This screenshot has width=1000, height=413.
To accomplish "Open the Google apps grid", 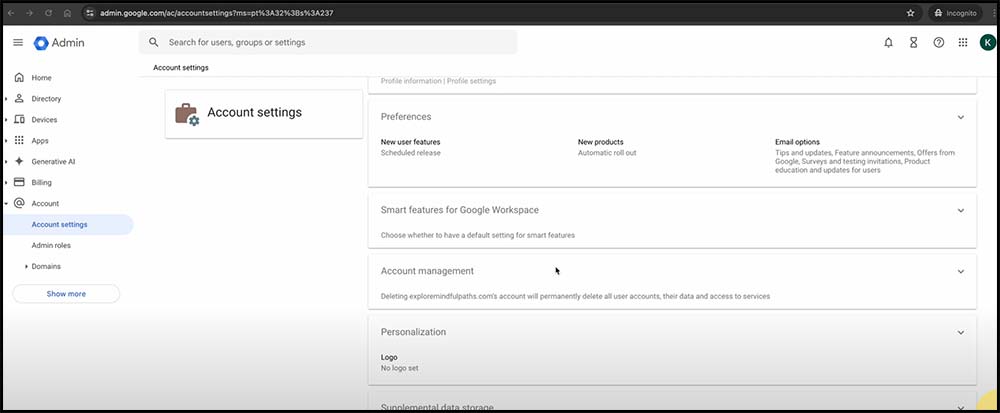I will point(963,43).
